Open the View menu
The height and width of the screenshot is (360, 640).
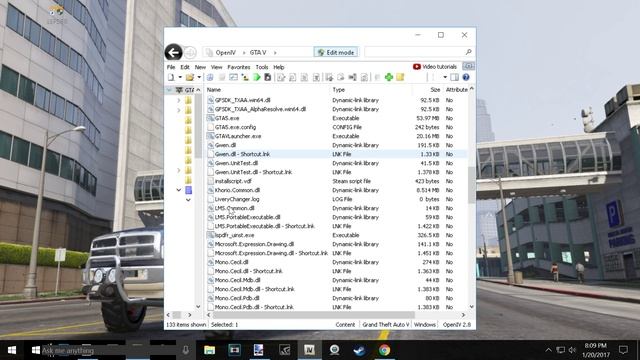pyautogui.click(x=216, y=67)
